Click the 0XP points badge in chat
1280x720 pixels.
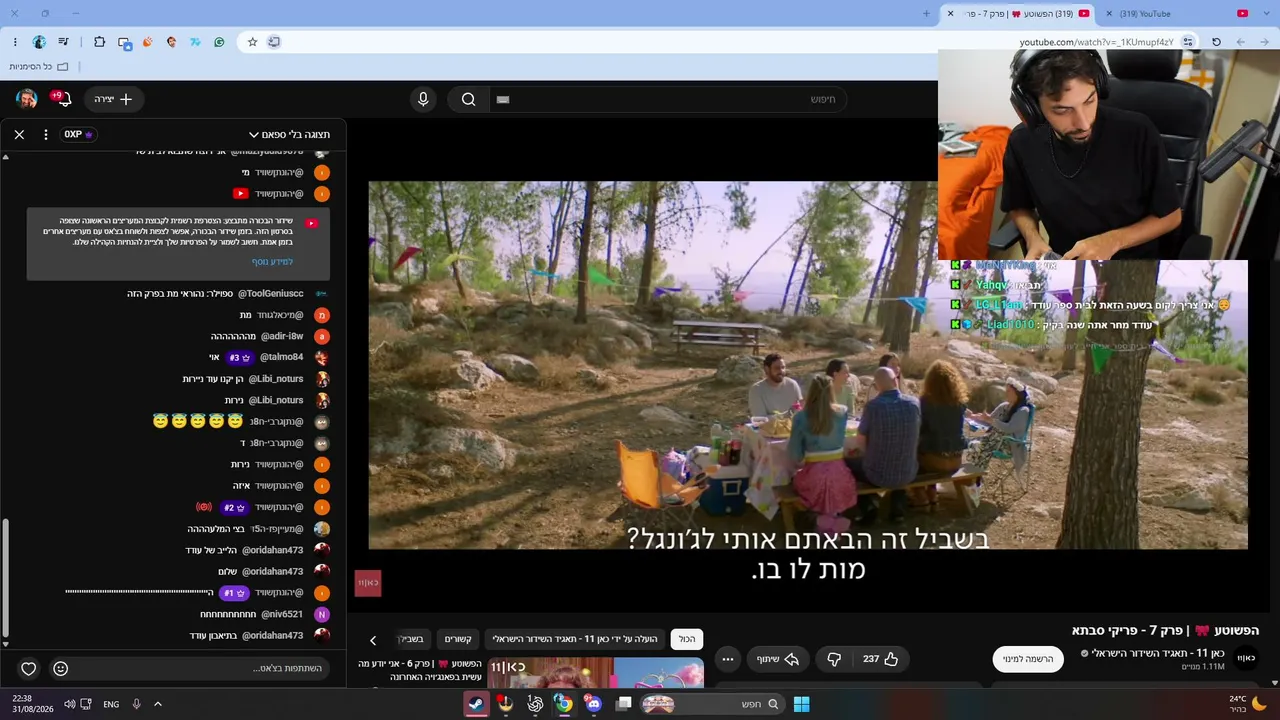coord(78,134)
